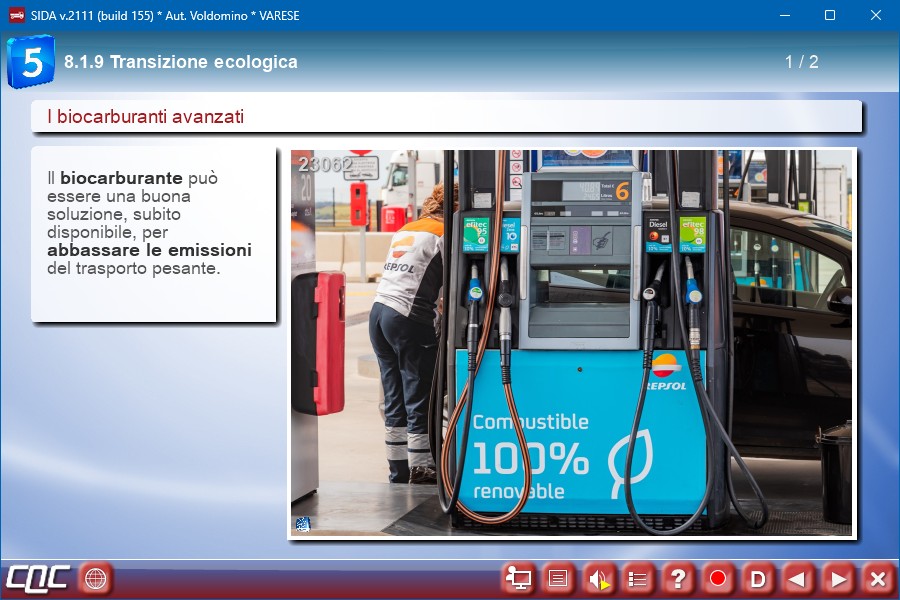The width and height of the screenshot is (900, 600).
Task: Click the gas pump photo
Action: (571, 343)
